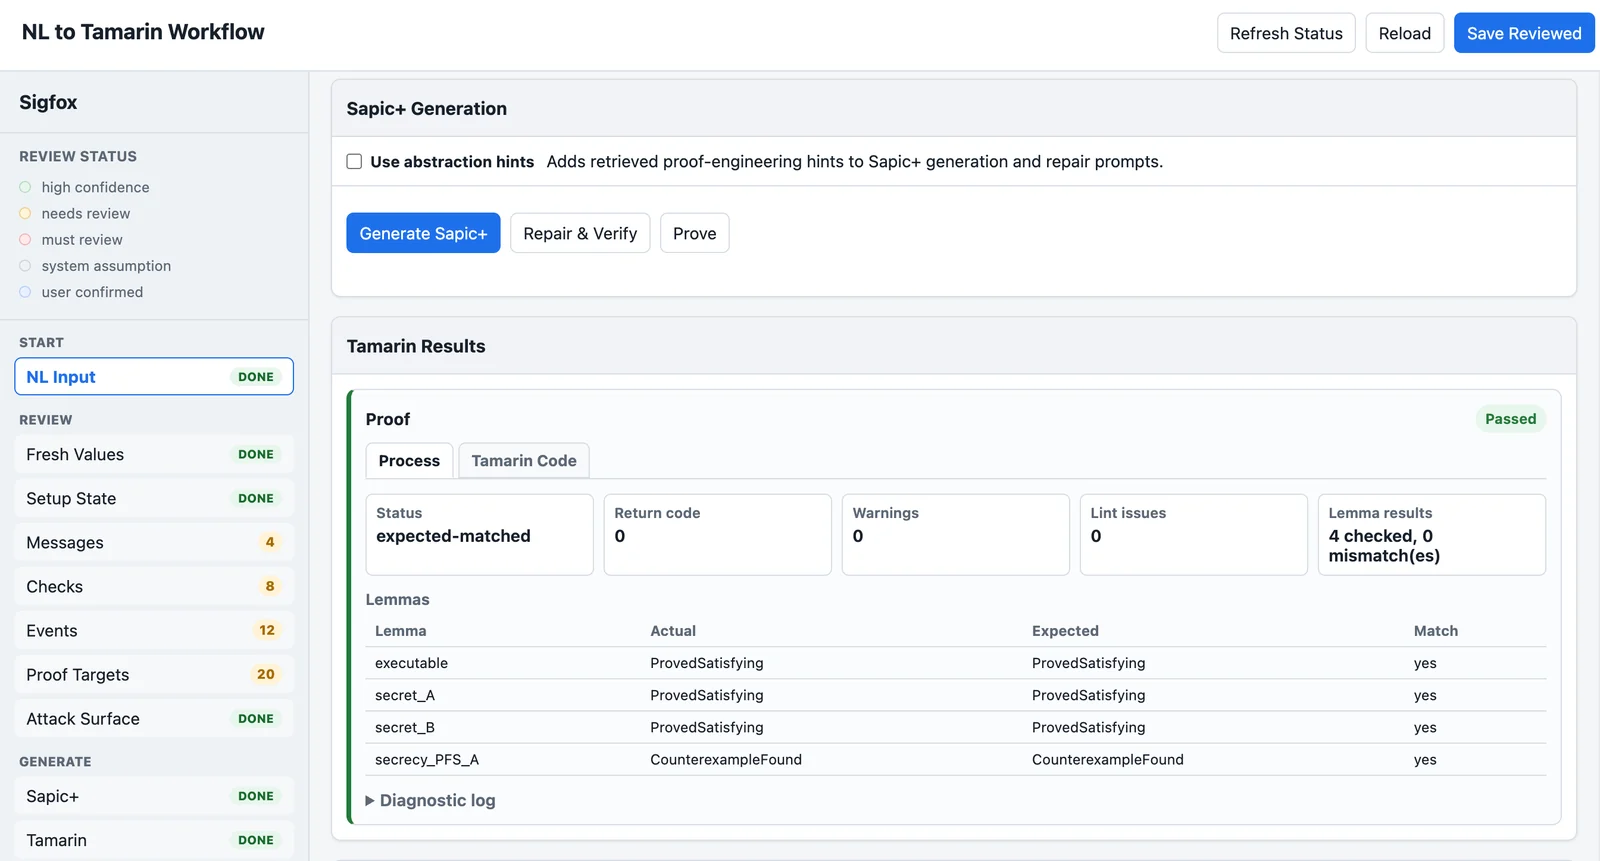Screen dimensions: 1600x861
Task: Click the Passed status badge
Action: click(x=1510, y=419)
